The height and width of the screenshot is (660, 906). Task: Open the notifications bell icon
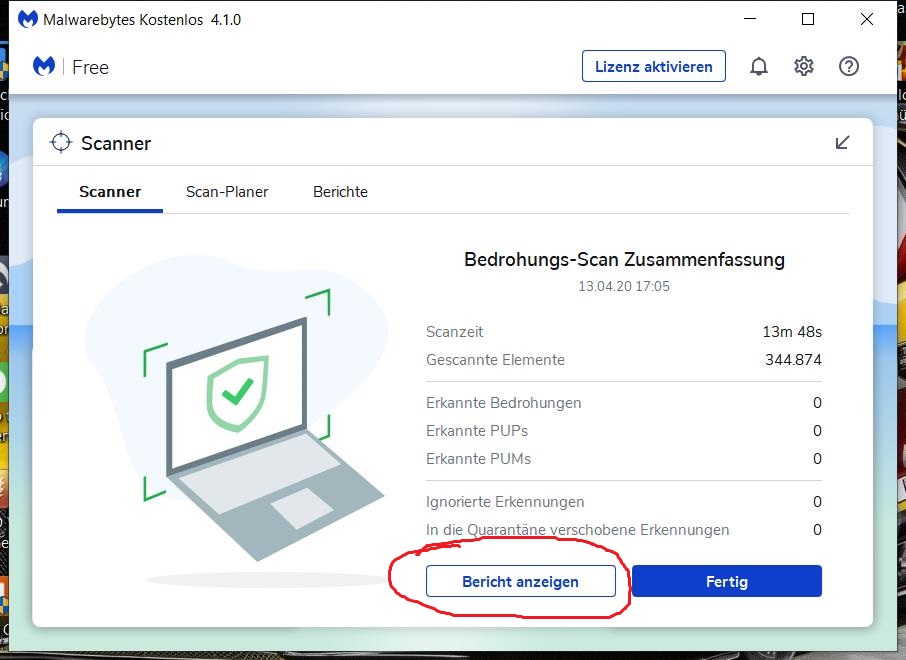coord(759,66)
